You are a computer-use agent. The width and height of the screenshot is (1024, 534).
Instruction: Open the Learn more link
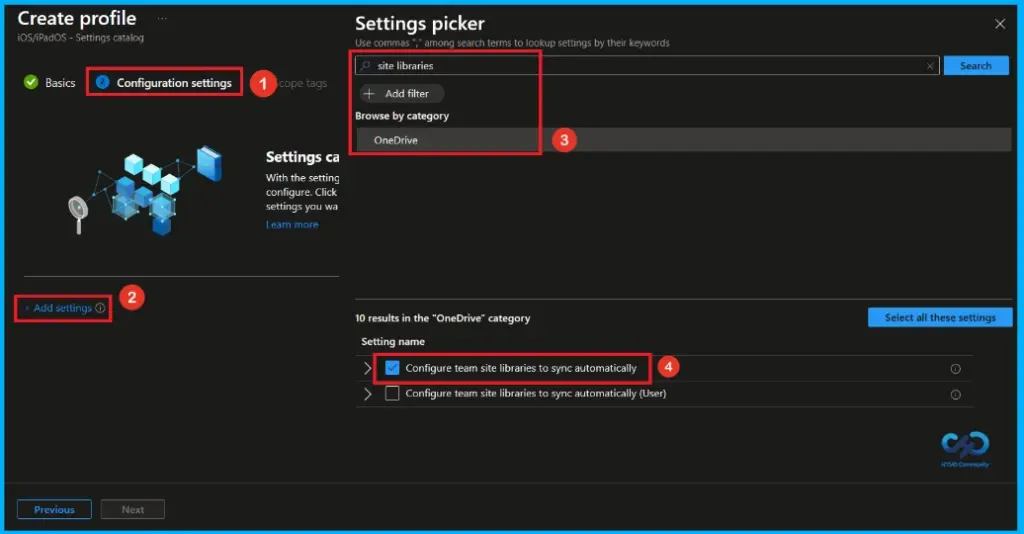click(292, 225)
